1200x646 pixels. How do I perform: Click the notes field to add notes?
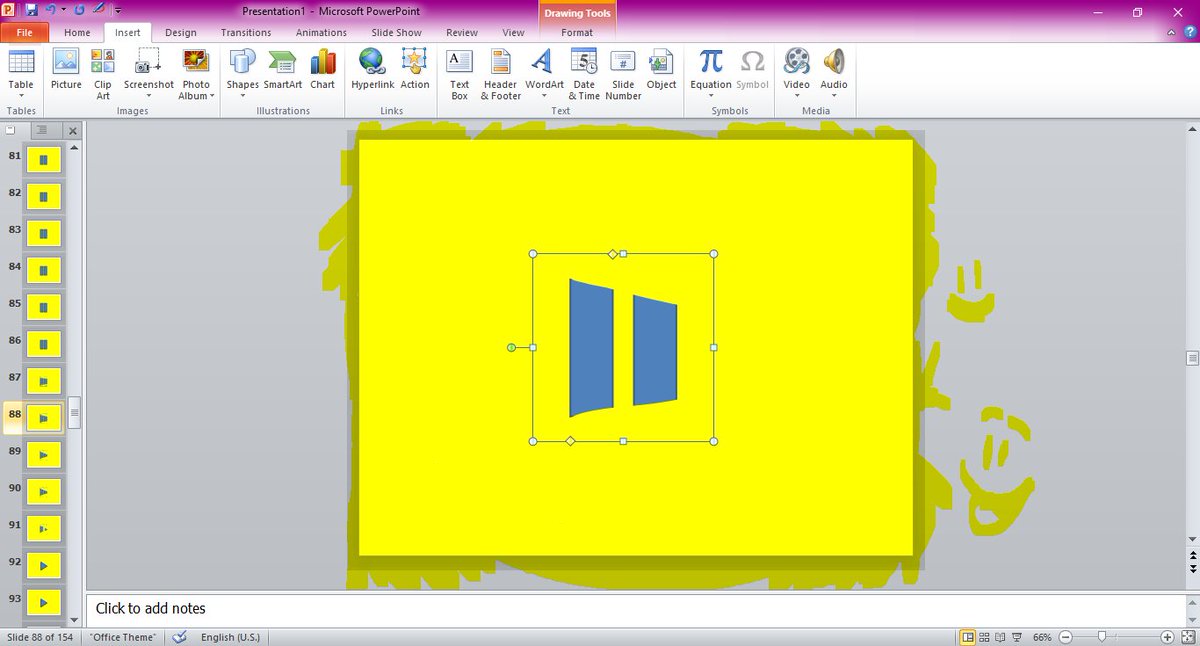pyautogui.click(x=634, y=608)
